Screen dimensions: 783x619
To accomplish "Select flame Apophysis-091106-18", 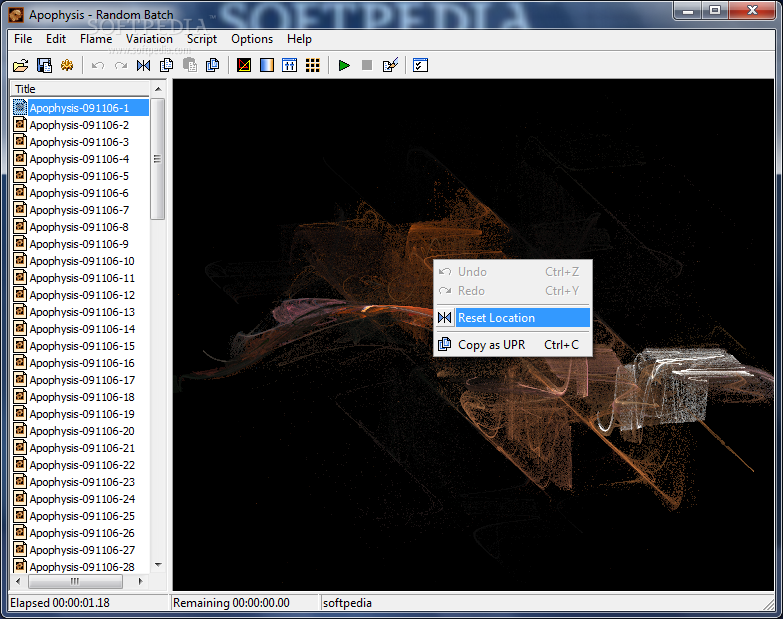I will [x=82, y=396].
